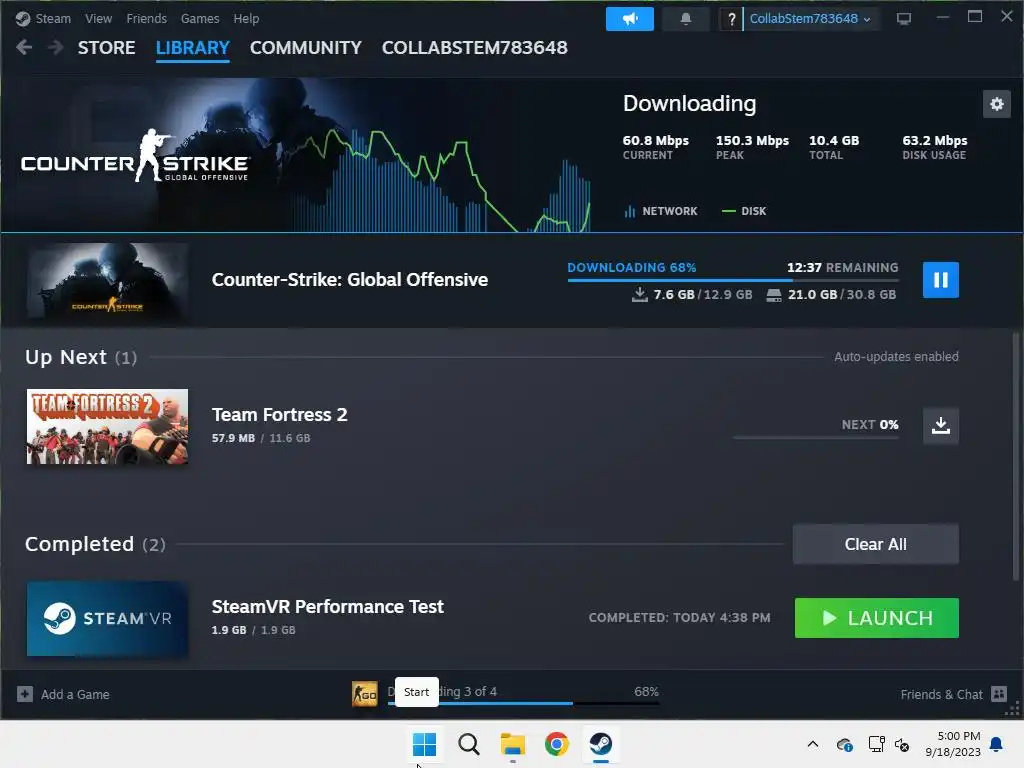Viewport: 1024px width, 768px height.
Task: Open Windows Search on the taskbar
Action: pyautogui.click(x=468, y=744)
